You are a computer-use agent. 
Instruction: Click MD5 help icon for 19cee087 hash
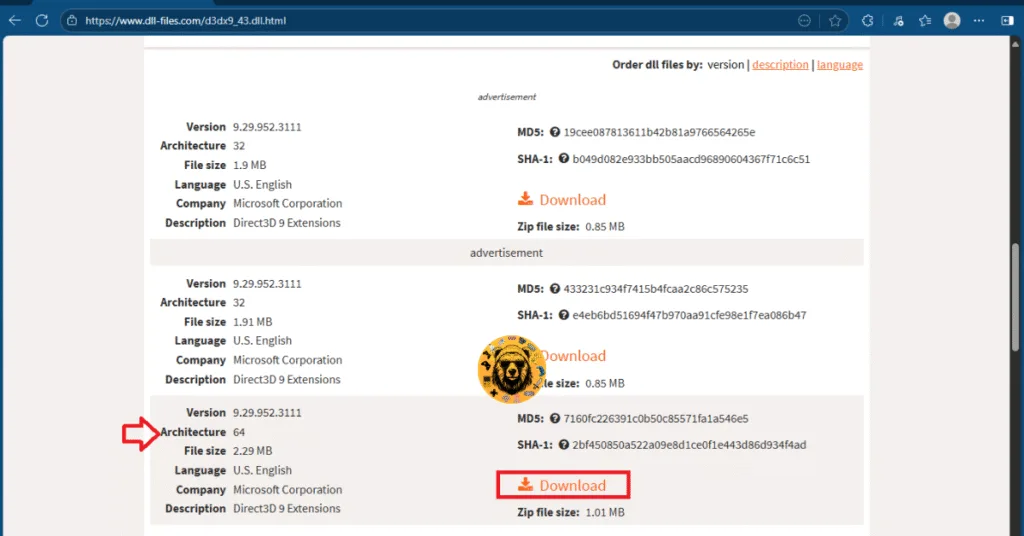pos(554,132)
